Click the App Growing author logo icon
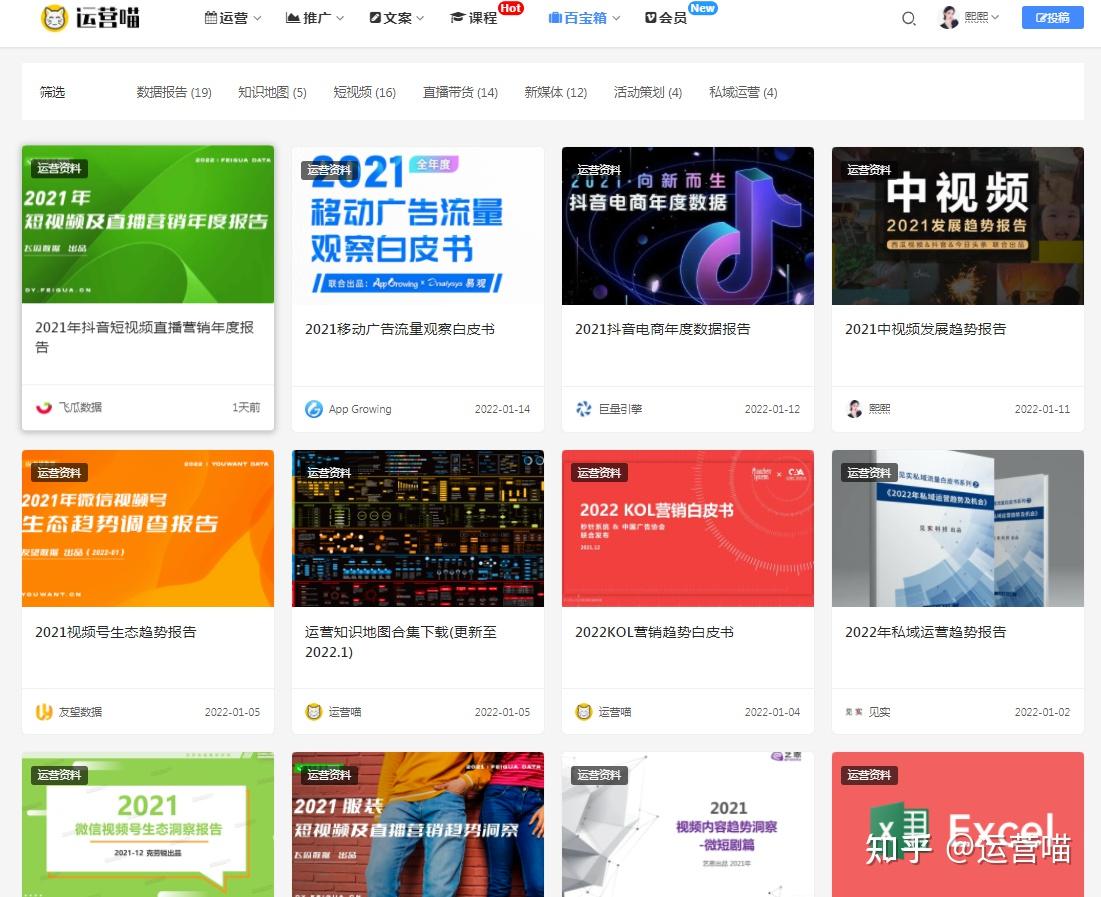The width and height of the screenshot is (1101, 897). (x=313, y=409)
